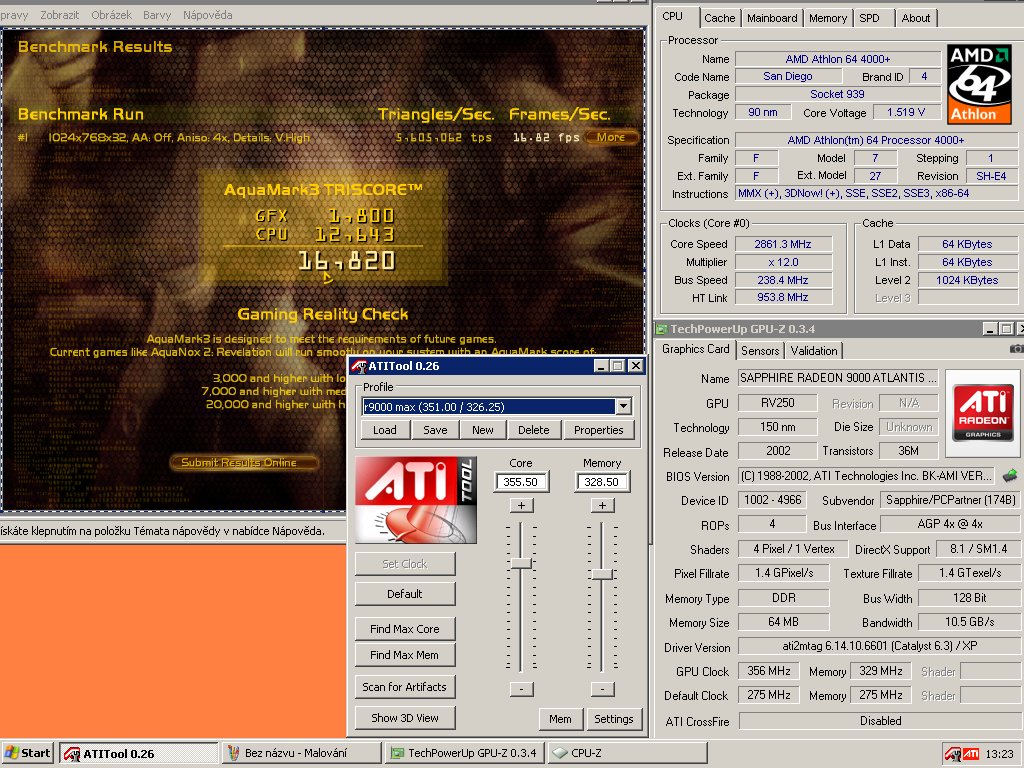Click Scan for Artifacts button
Image resolution: width=1024 pixels, height=768 pixels.
tap(405, 687)
